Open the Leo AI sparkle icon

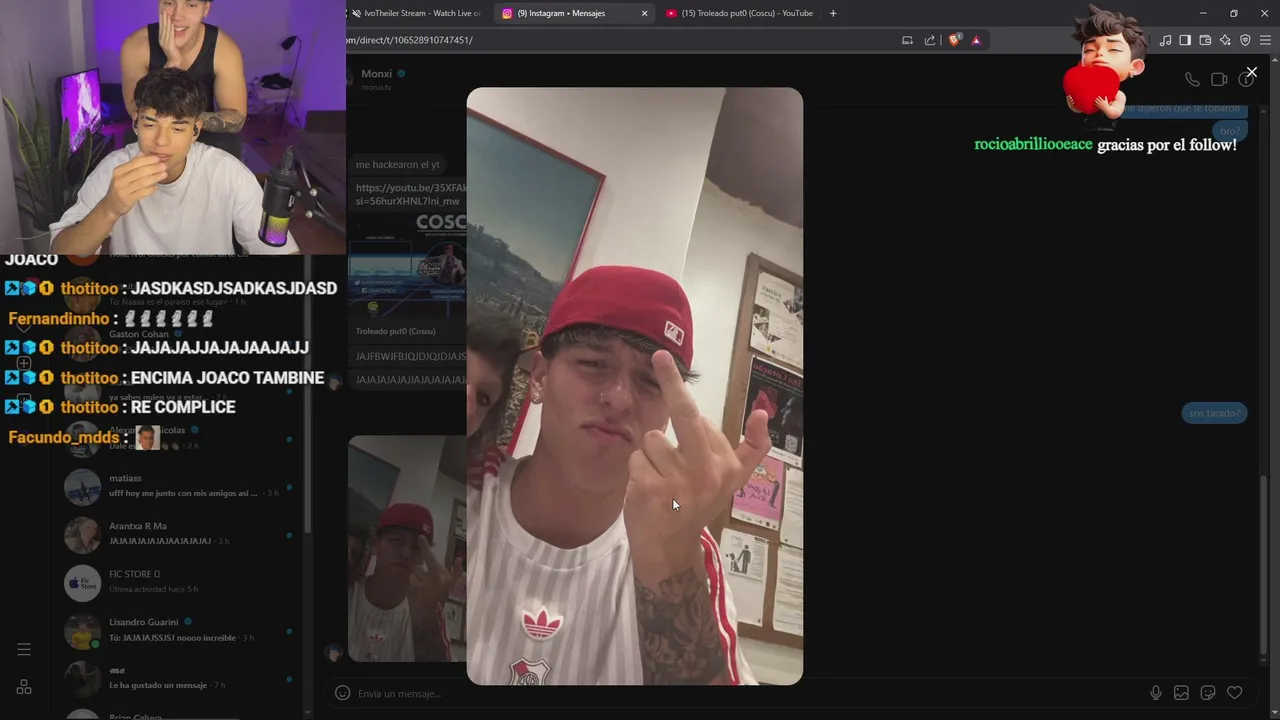pyautogui.click(x=1225, y=40)
